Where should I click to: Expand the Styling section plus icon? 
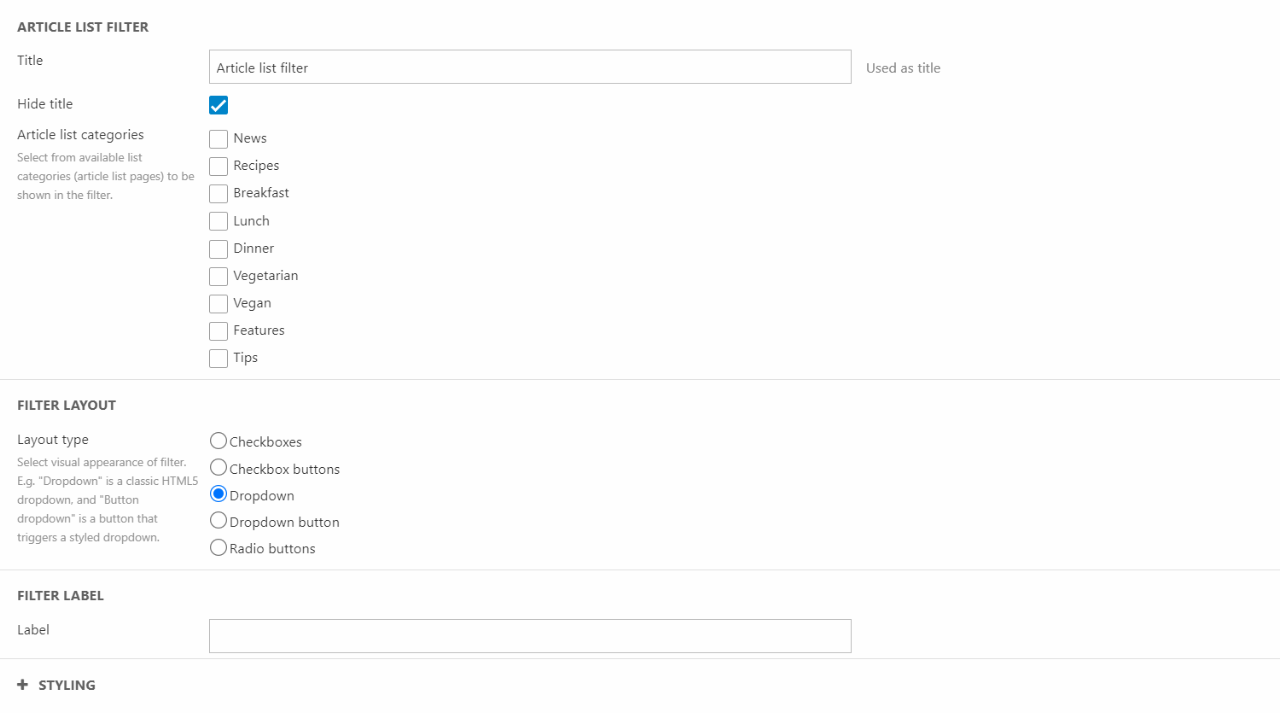[23, 685]
